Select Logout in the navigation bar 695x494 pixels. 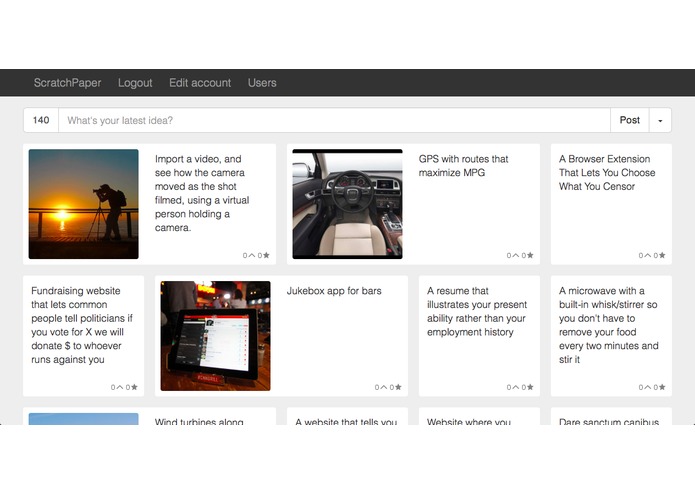tap(135, 83)
